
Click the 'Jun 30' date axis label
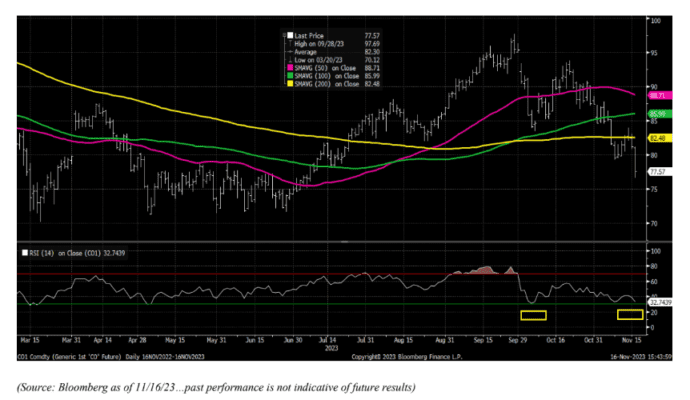[x=293, y=340]
